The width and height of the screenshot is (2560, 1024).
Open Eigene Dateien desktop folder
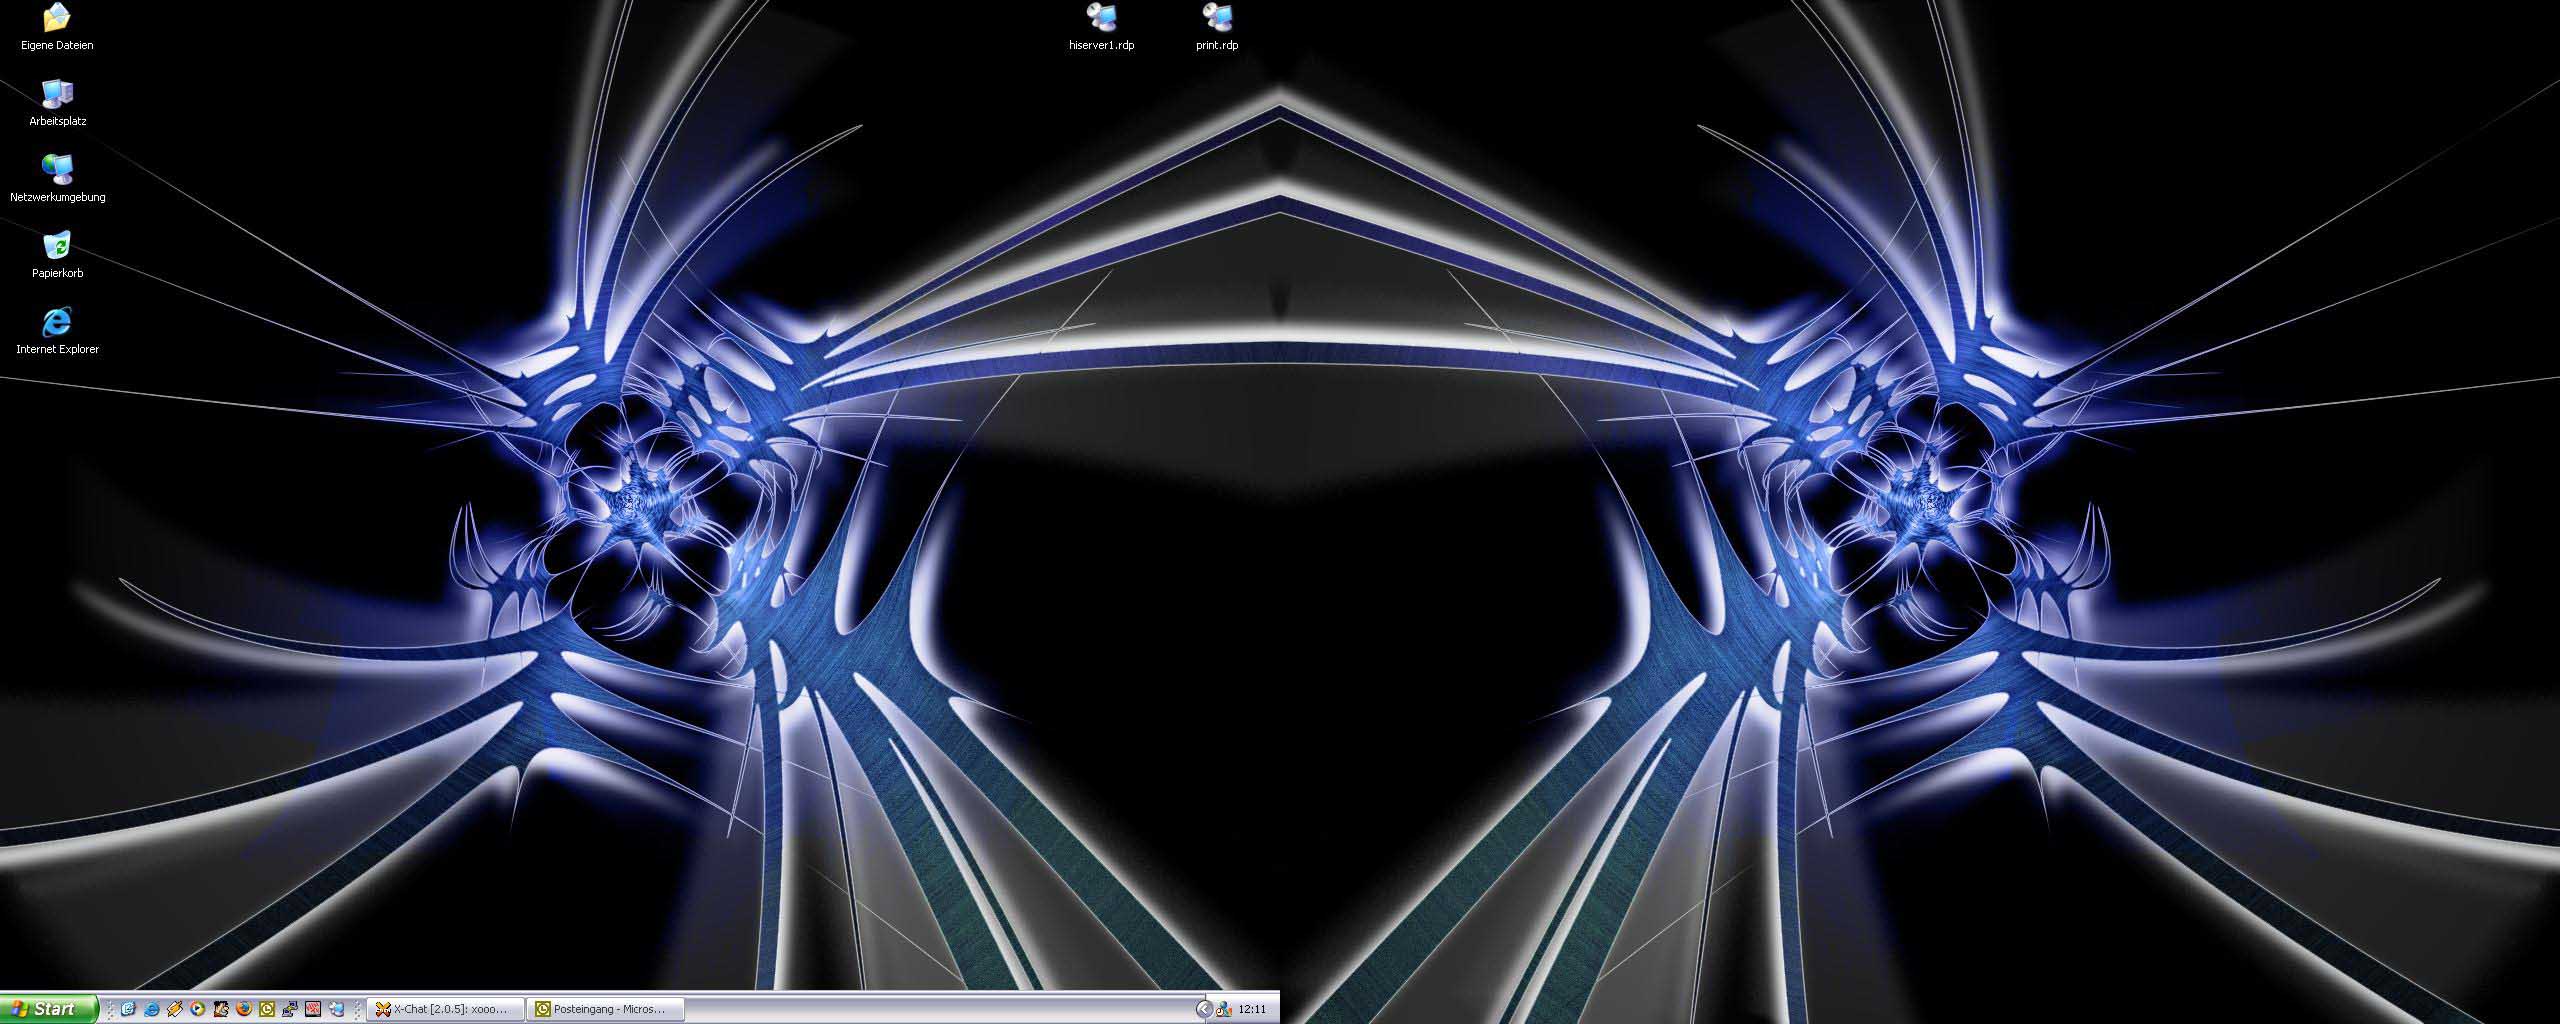click(57, 18)
